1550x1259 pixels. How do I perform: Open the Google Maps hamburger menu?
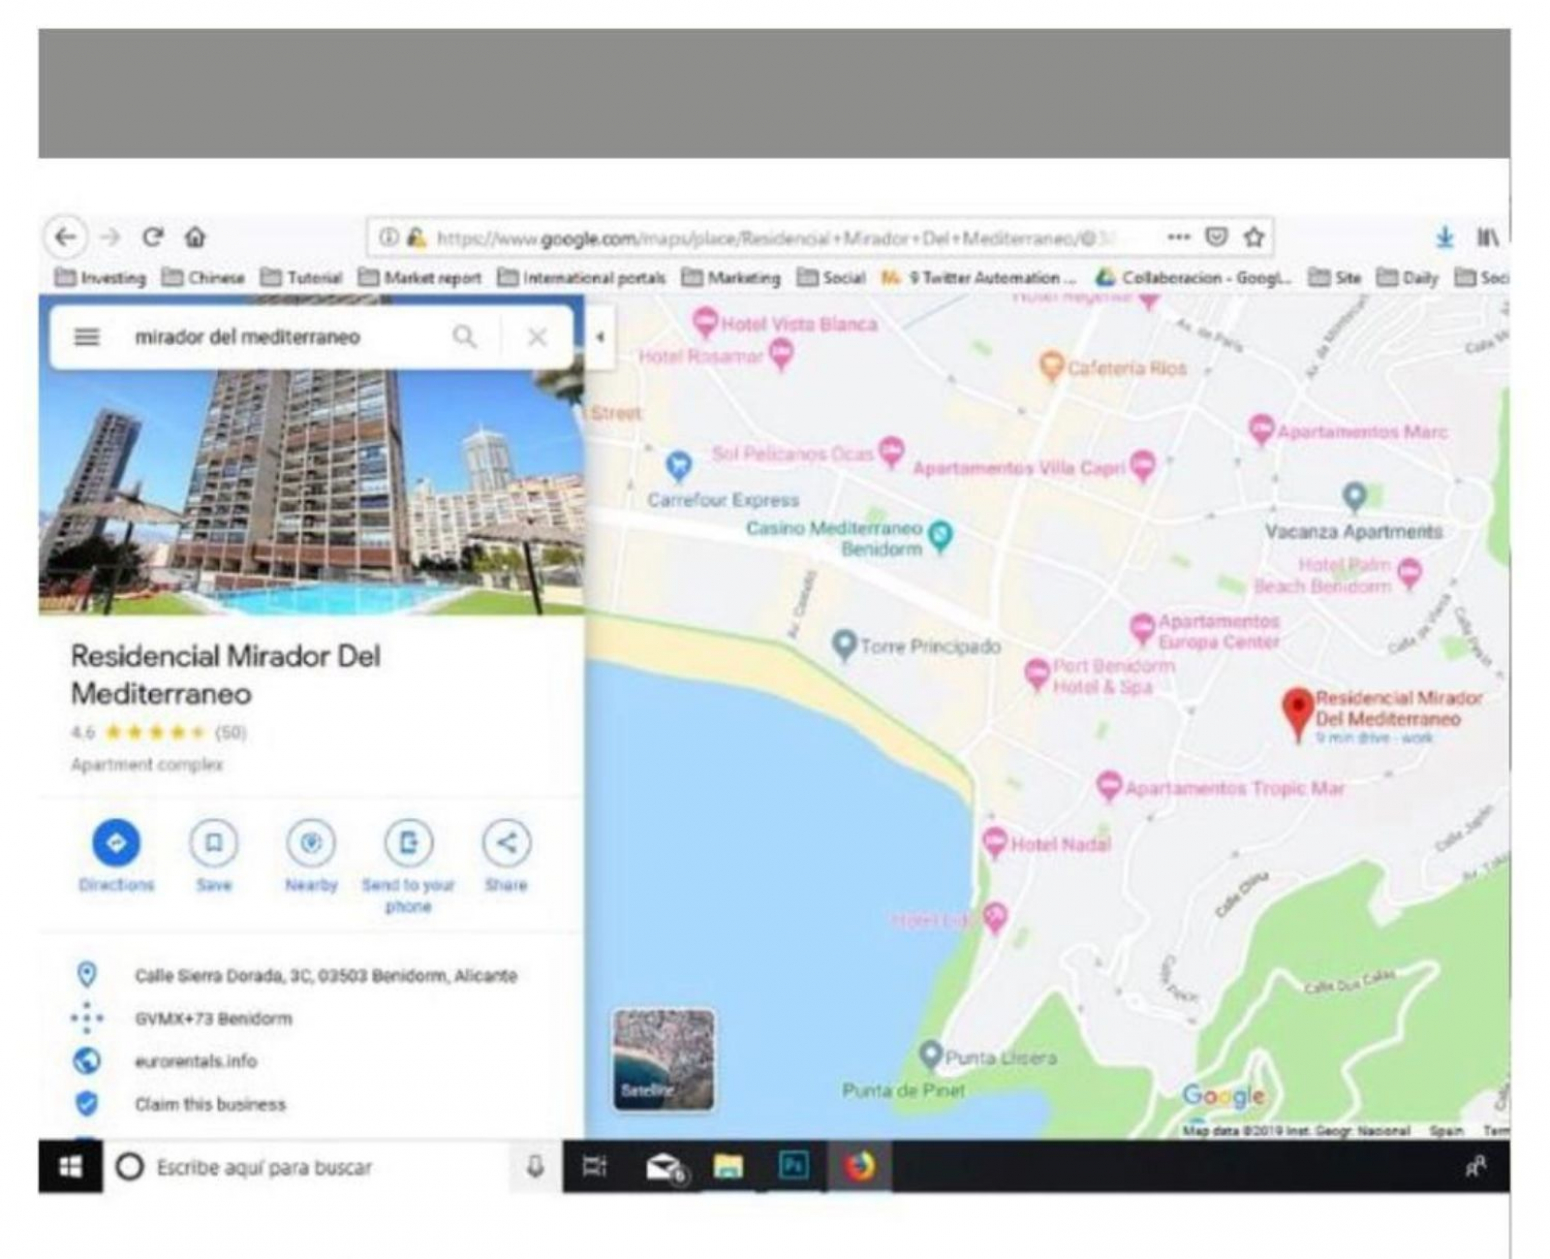point(87,337)
